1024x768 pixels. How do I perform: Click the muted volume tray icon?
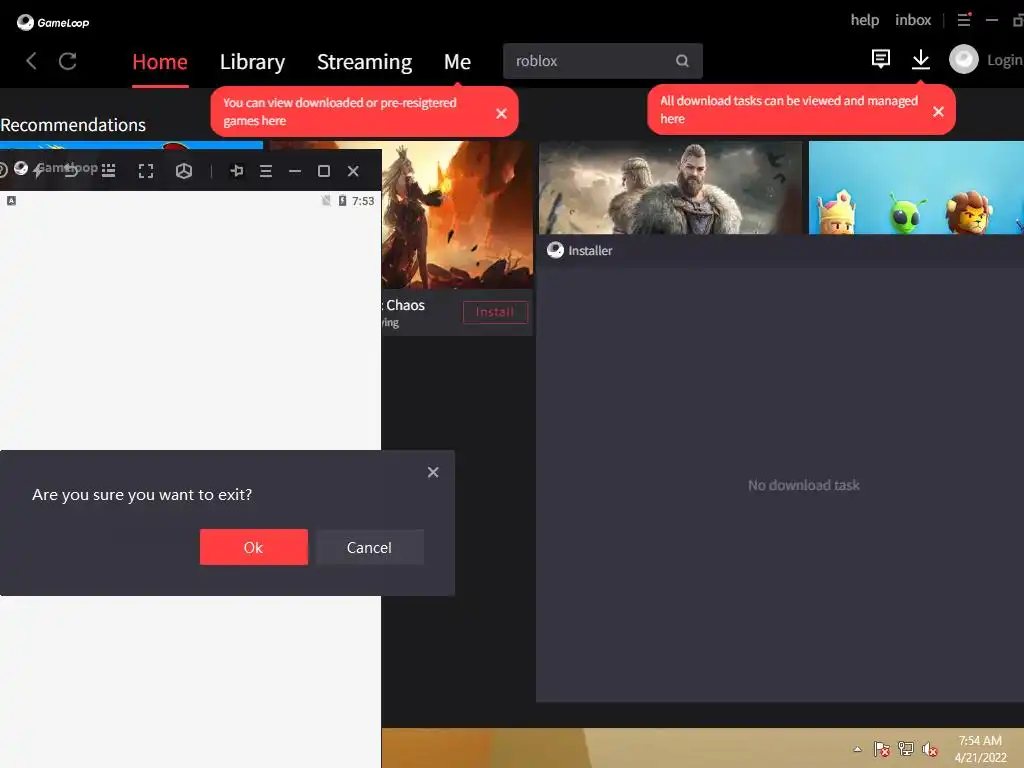tap(930, 749)
